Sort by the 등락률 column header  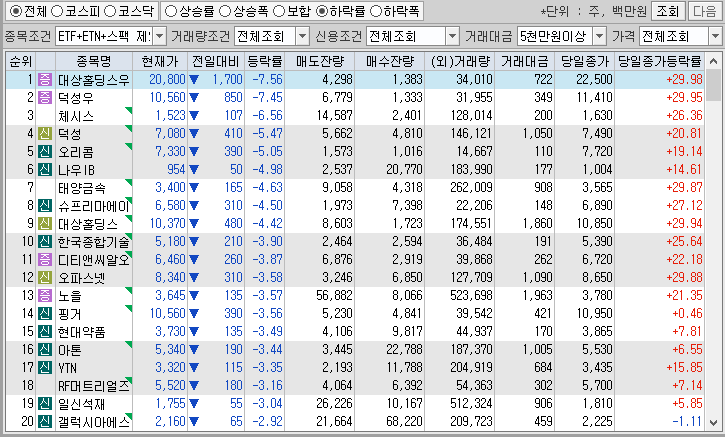tap(264, 61)
